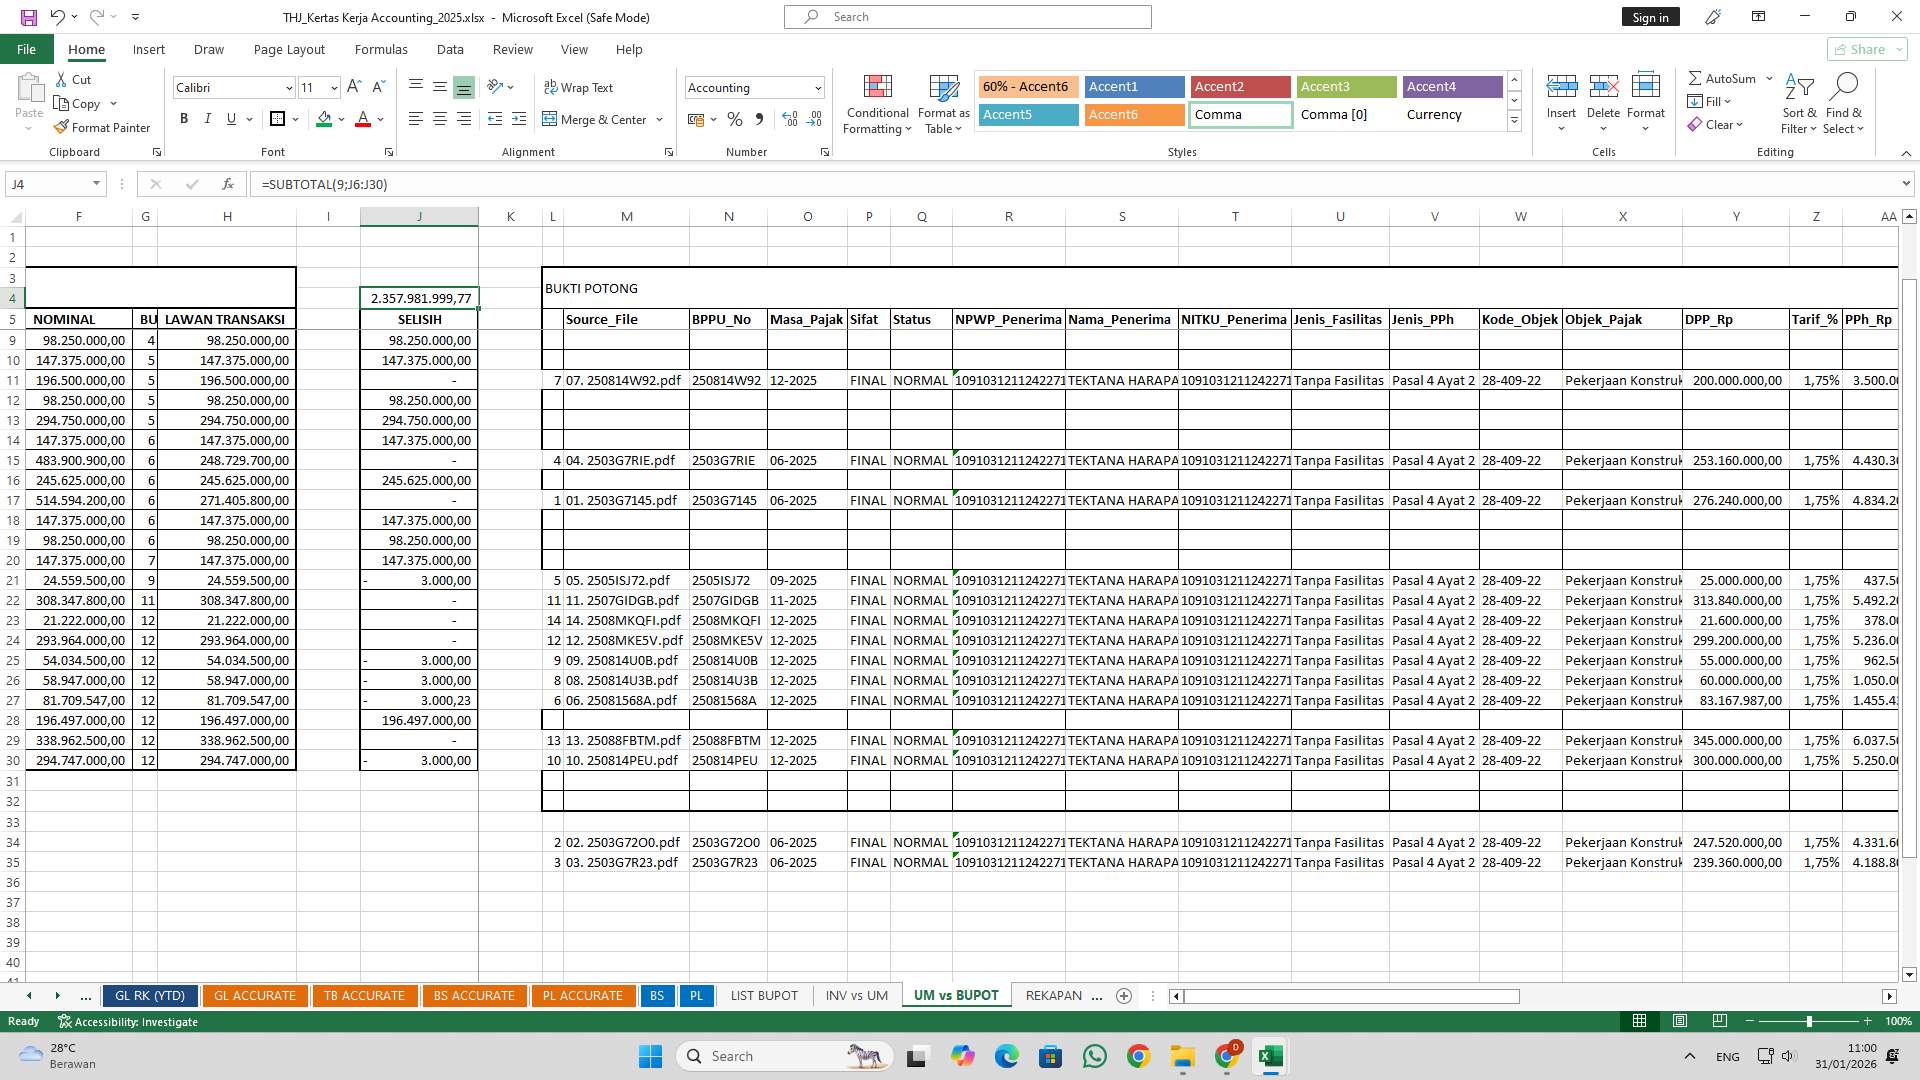Image resolution: width=1920 pixels, height=1080 pixels.
Task: Expand the AutoSum dropdown arrow
Action: point(1769,78)
